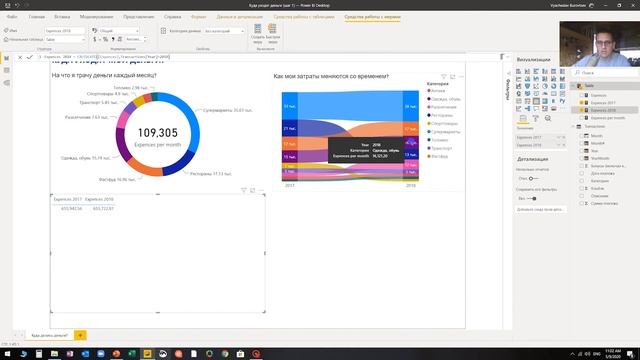This screenshot has height=360, width=640.
Task: Click the DAX formula bar text
Action: (107, 57)
